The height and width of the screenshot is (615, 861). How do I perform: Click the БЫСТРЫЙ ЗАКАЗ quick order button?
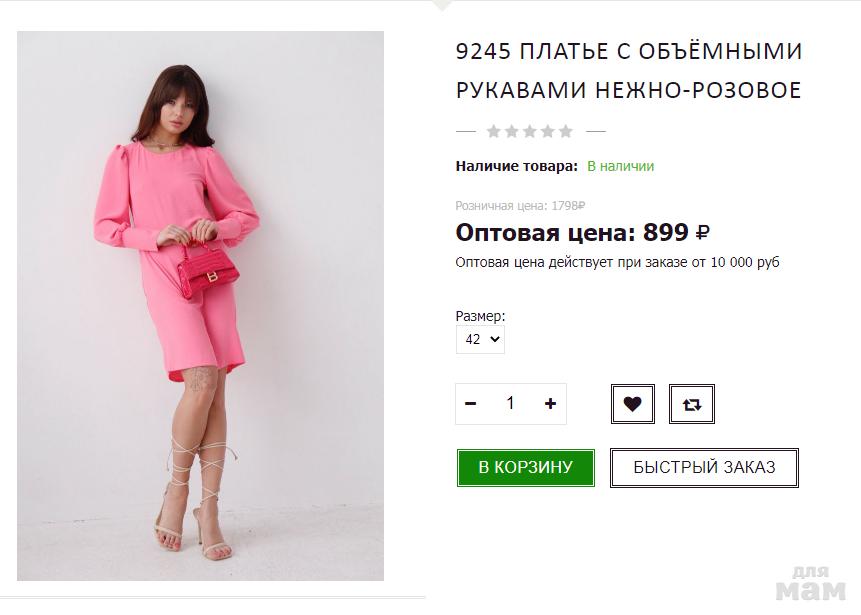point(704,467)
